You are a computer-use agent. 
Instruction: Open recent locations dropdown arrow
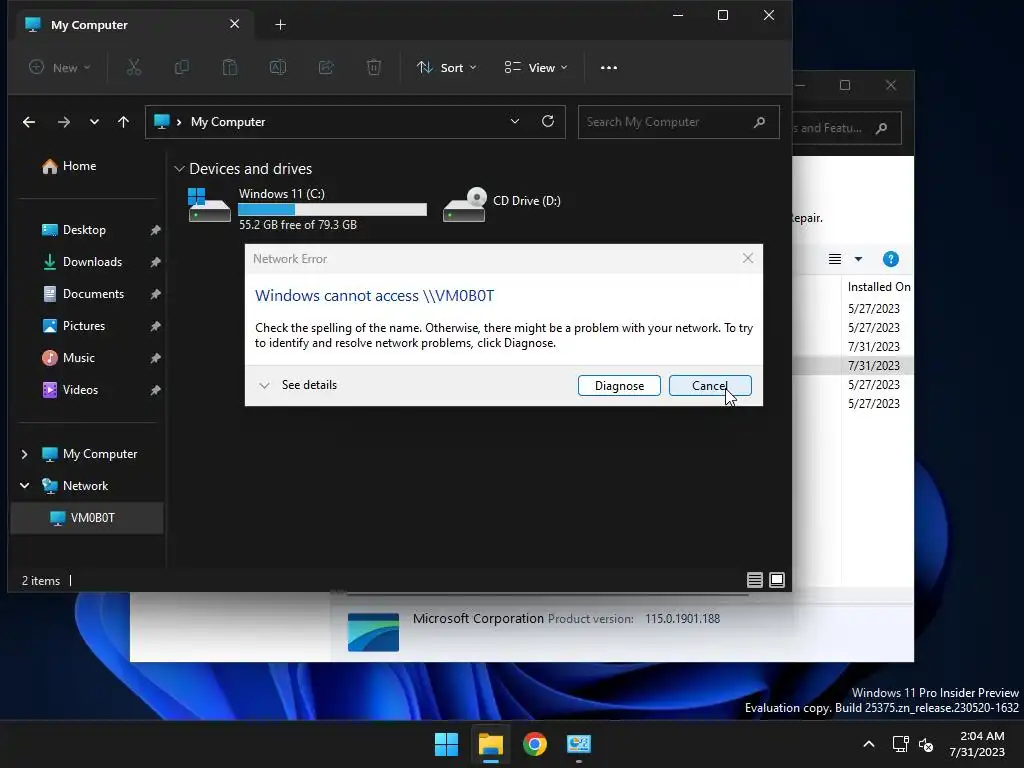tap(94, 122)
